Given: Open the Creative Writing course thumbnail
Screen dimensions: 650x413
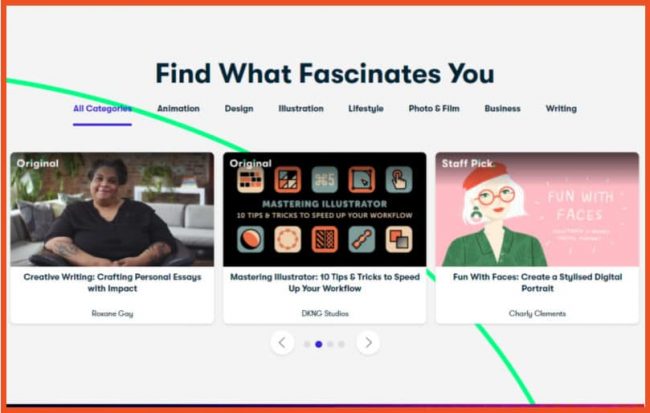Looking at the screenshot, I should pos(112,209).
